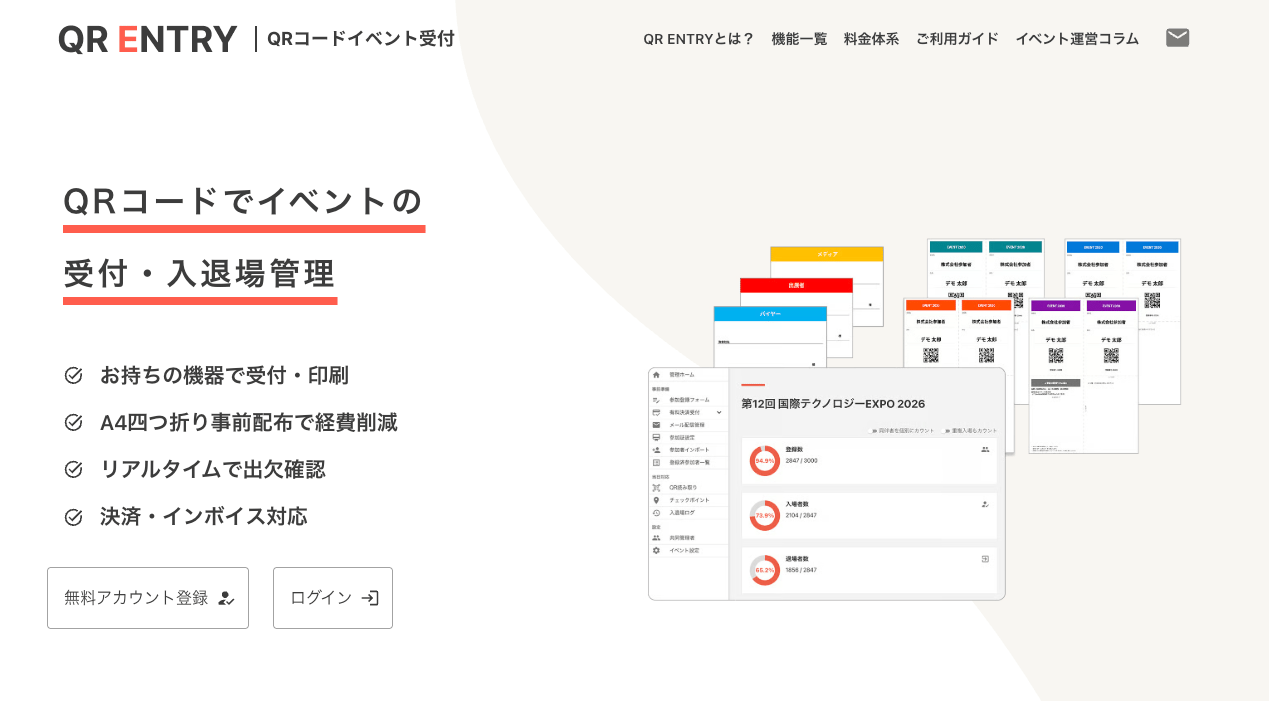
Task: Click the QRコードでイベントの headline
Action: pos(243,201)
